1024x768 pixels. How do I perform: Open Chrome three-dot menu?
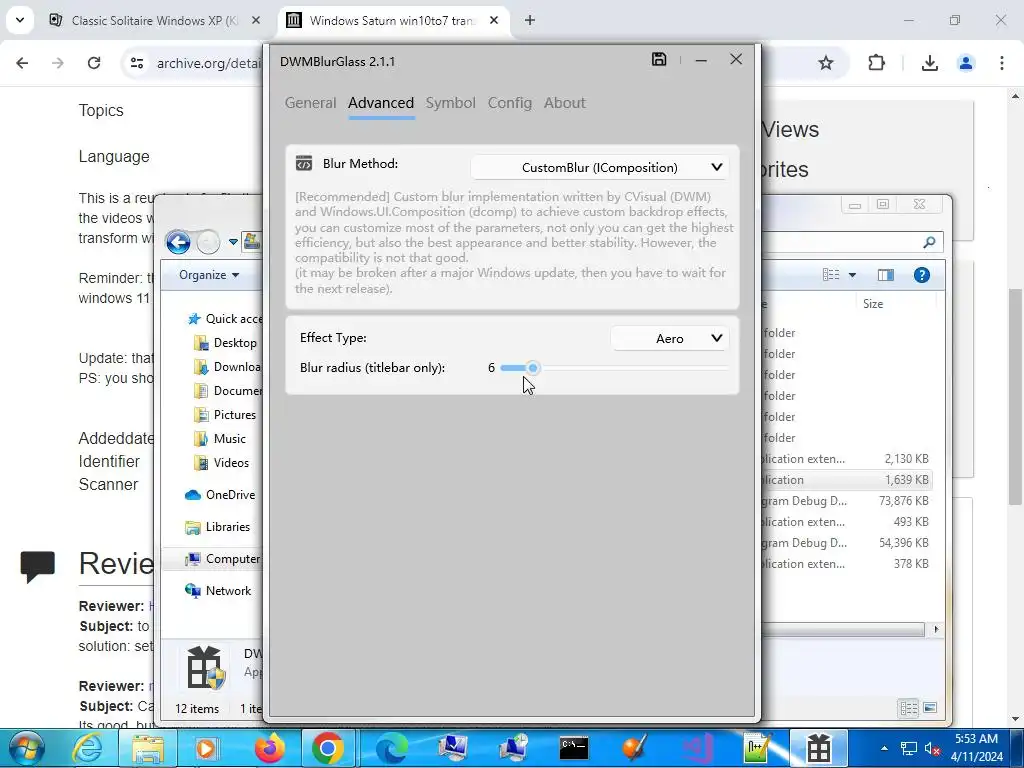click(x=1002, y=63)
